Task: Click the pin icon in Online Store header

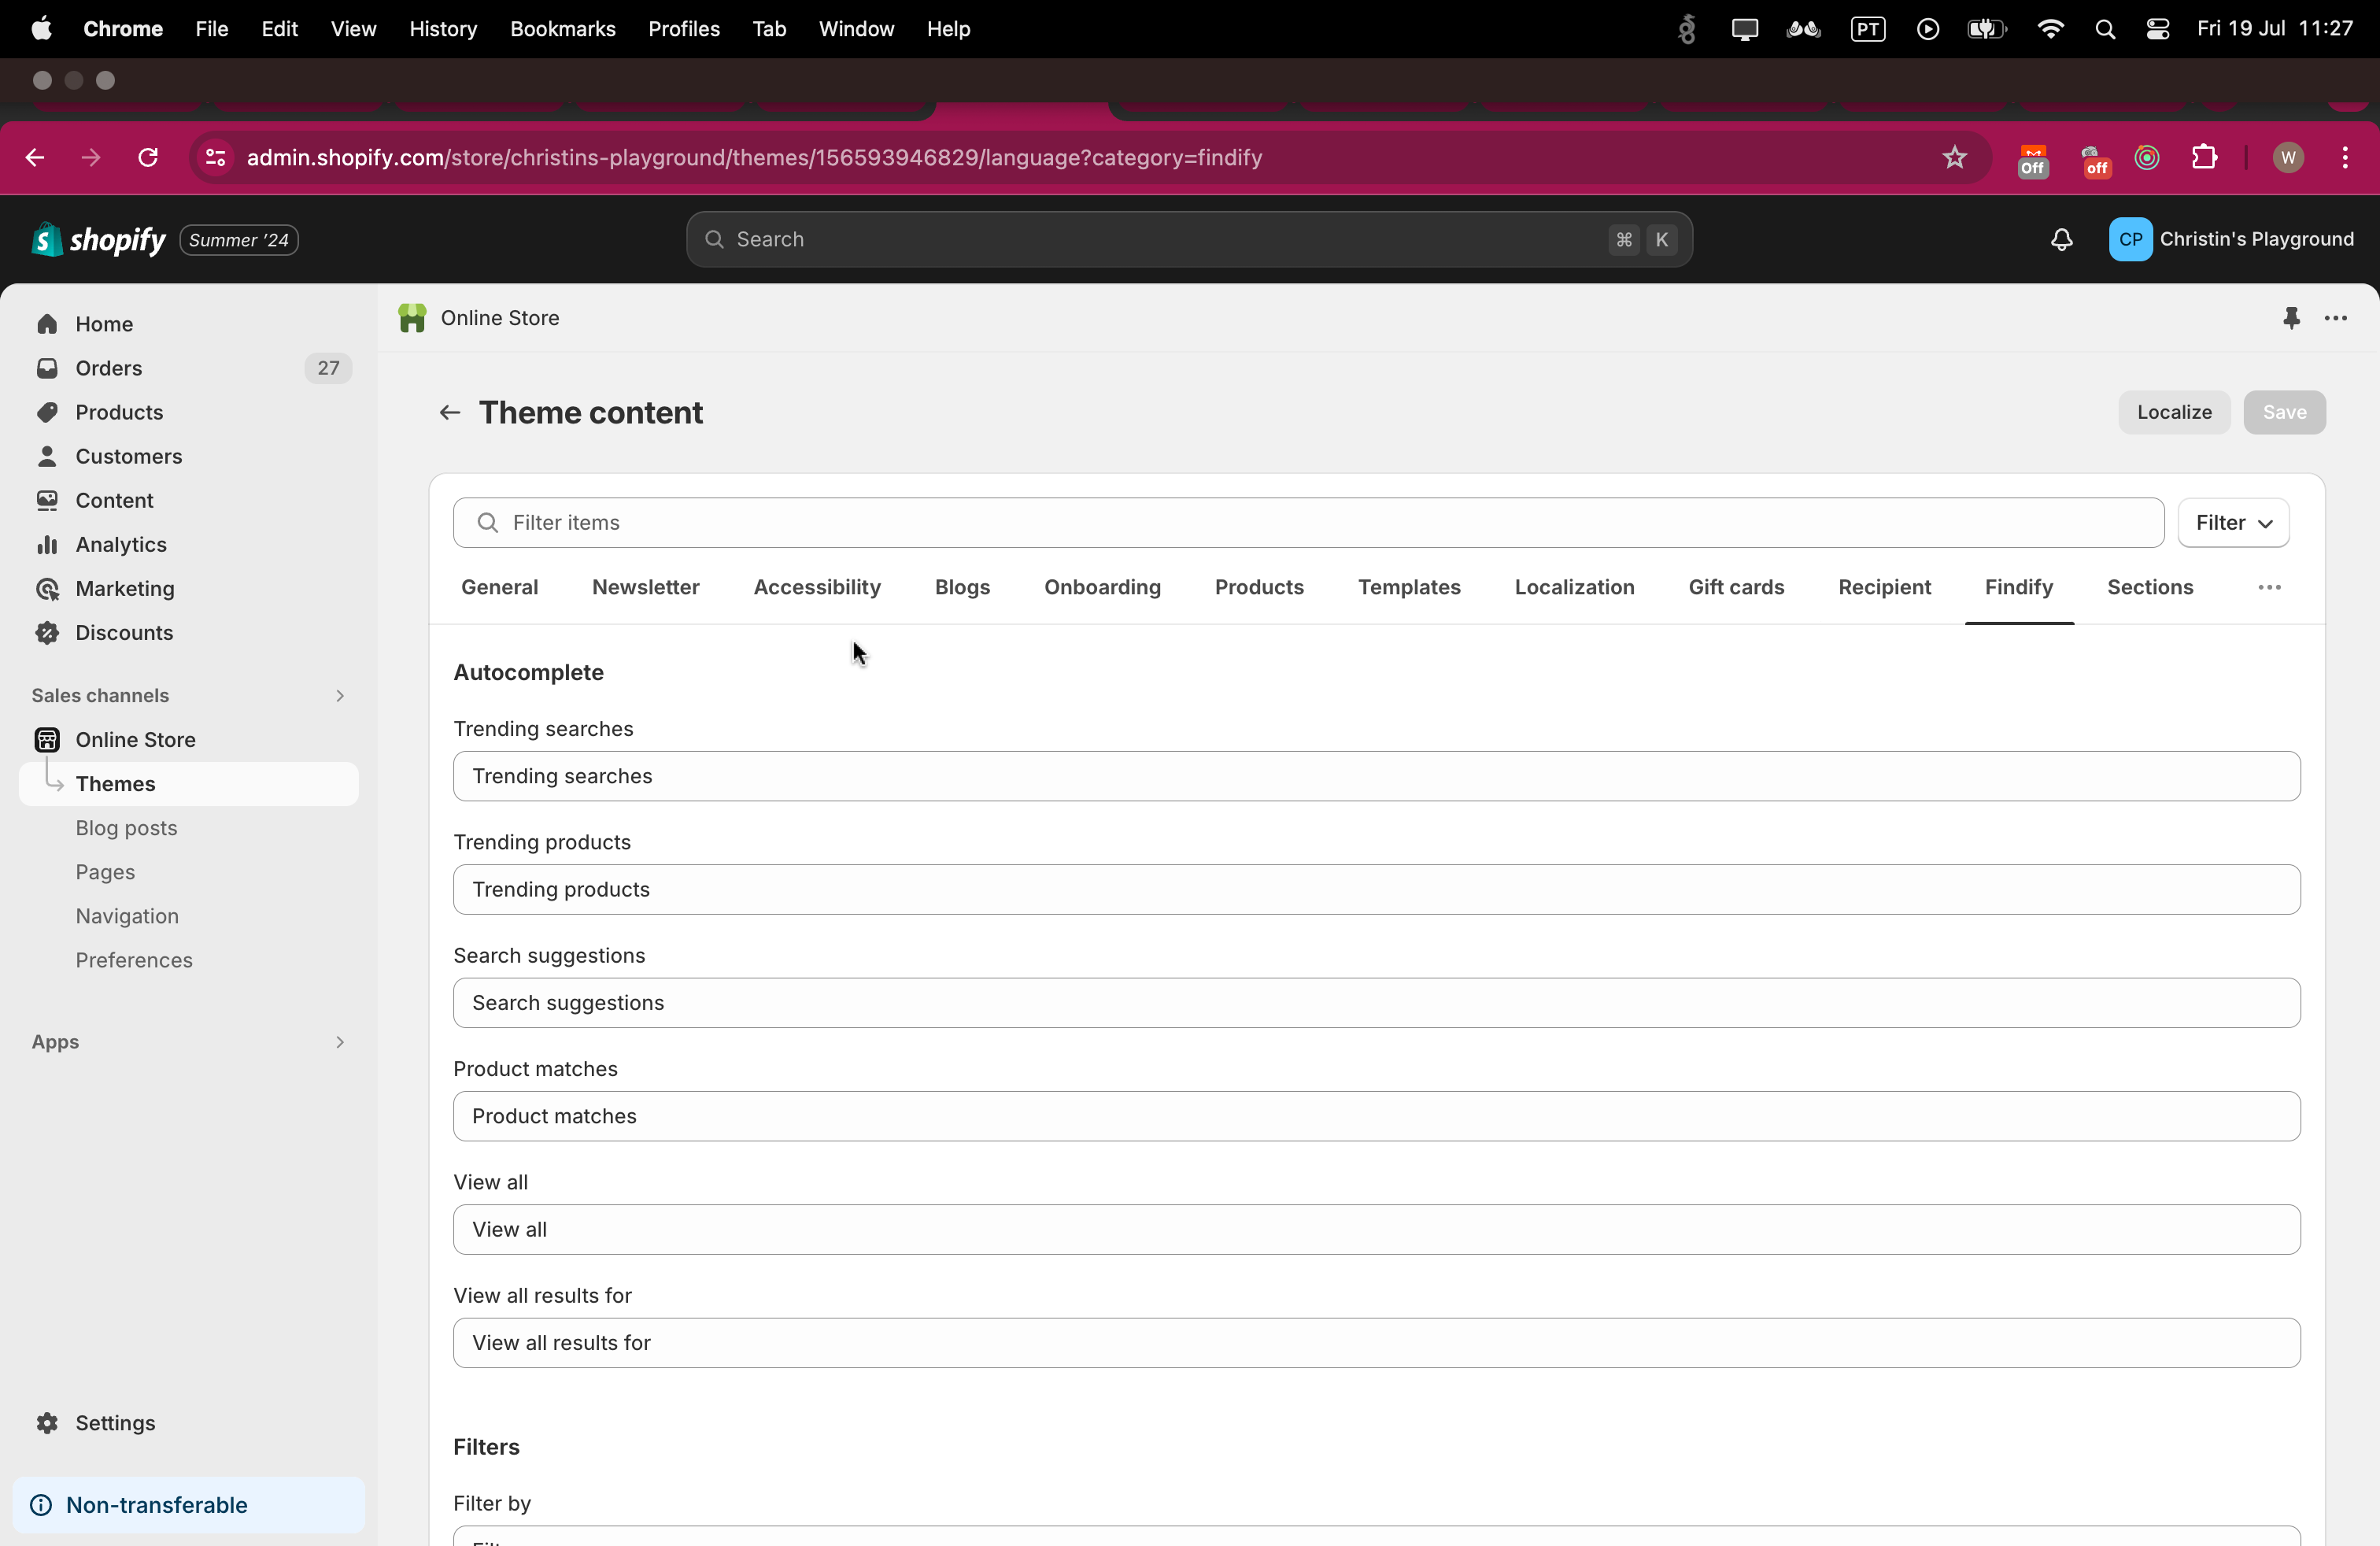Action: point(2291,318)
